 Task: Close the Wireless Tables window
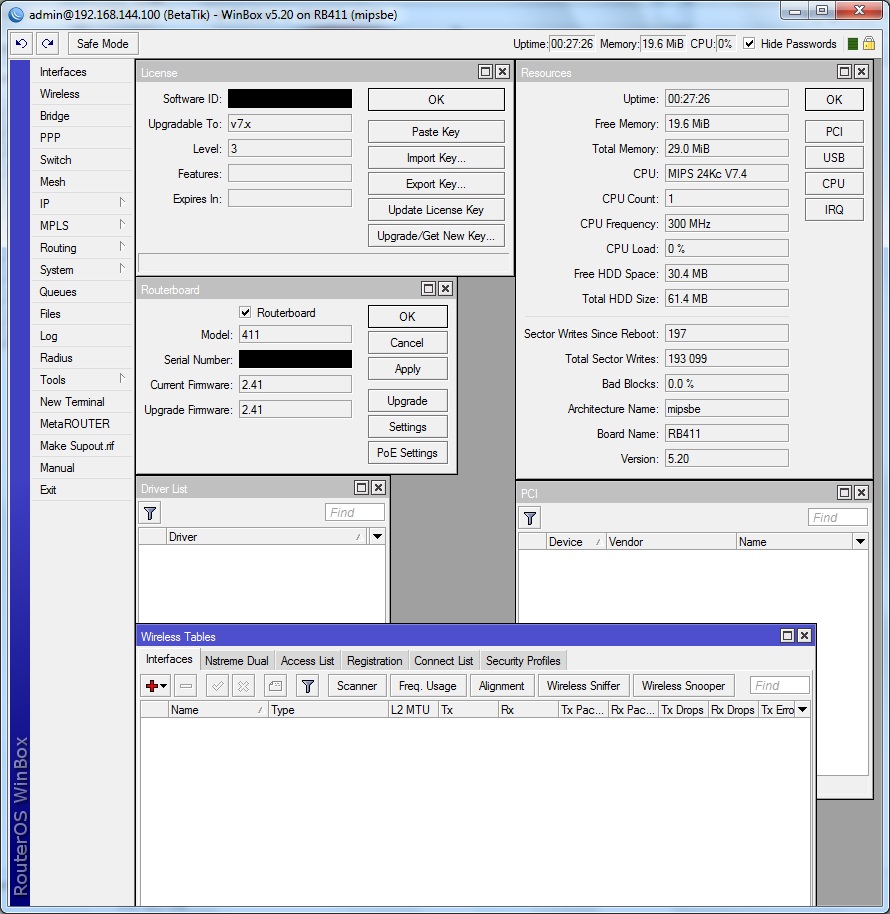point(804,635)
